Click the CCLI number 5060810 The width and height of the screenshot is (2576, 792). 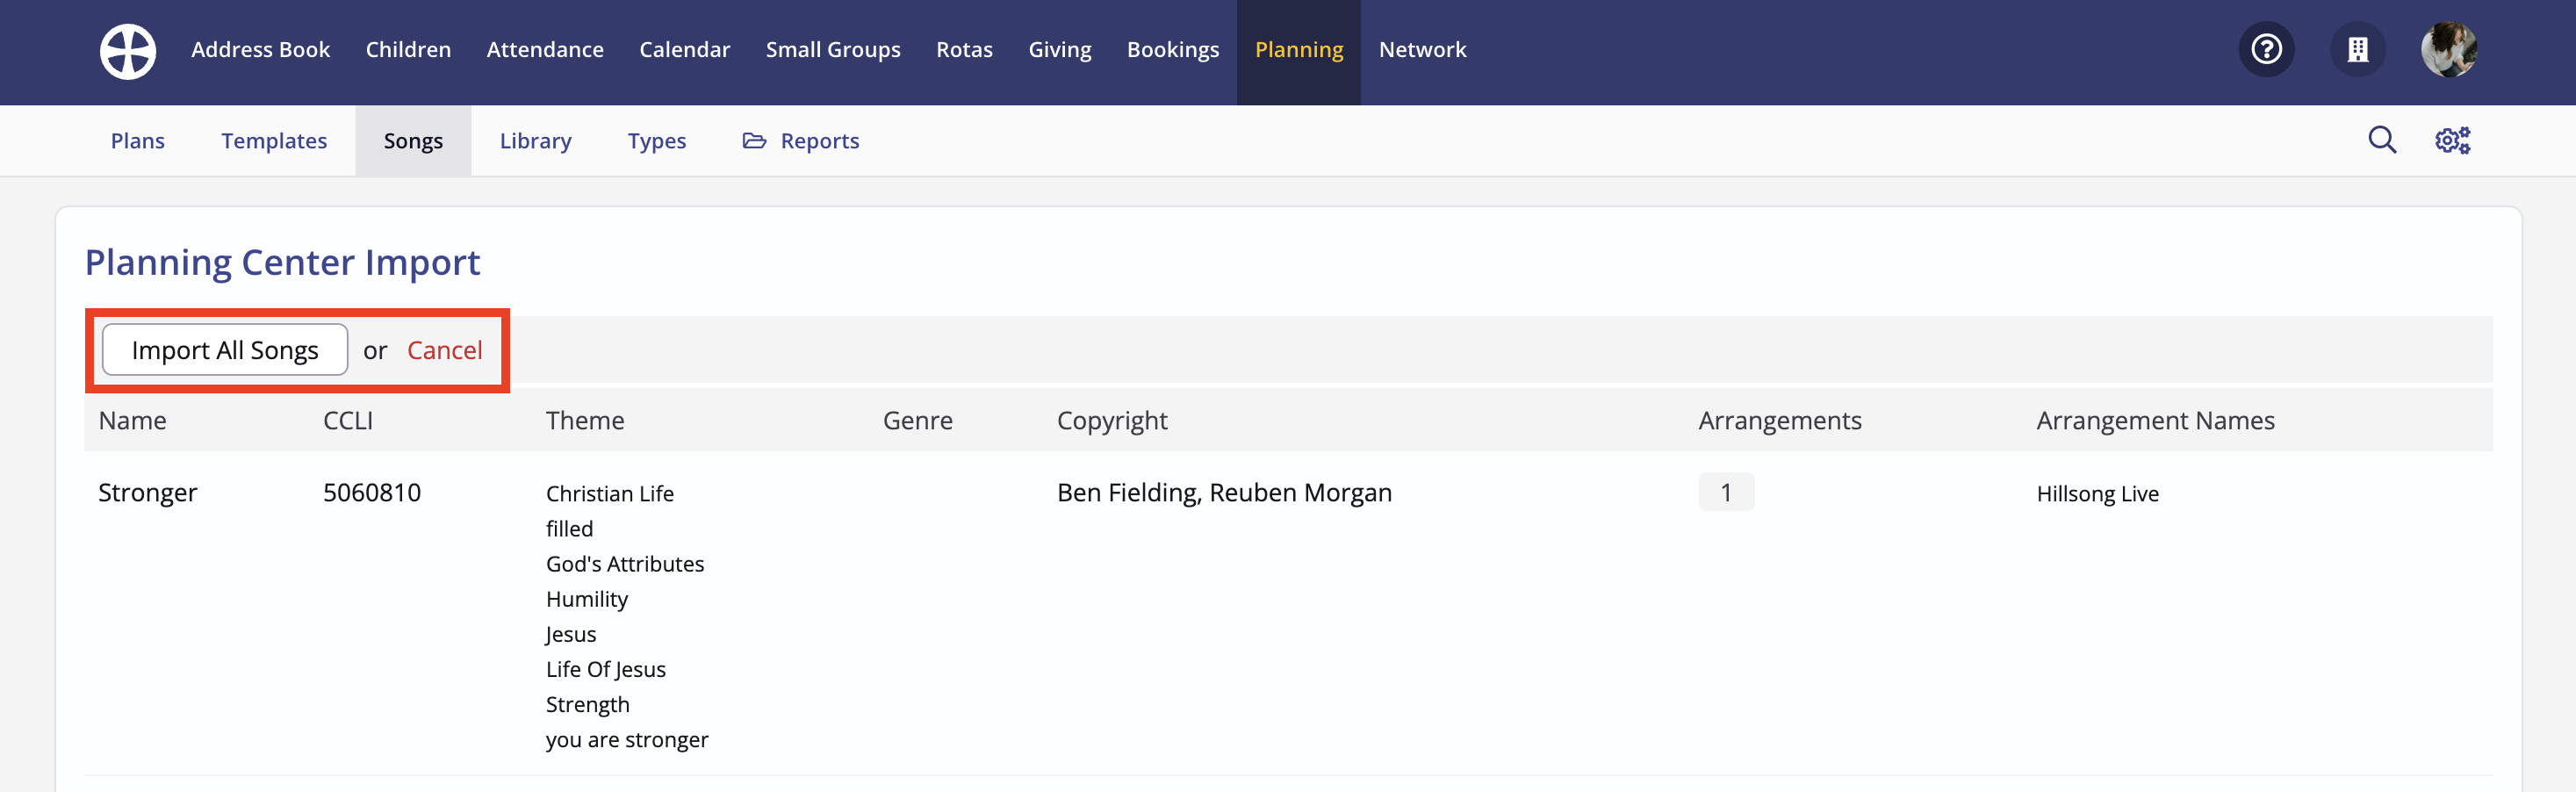coord(371,492)
